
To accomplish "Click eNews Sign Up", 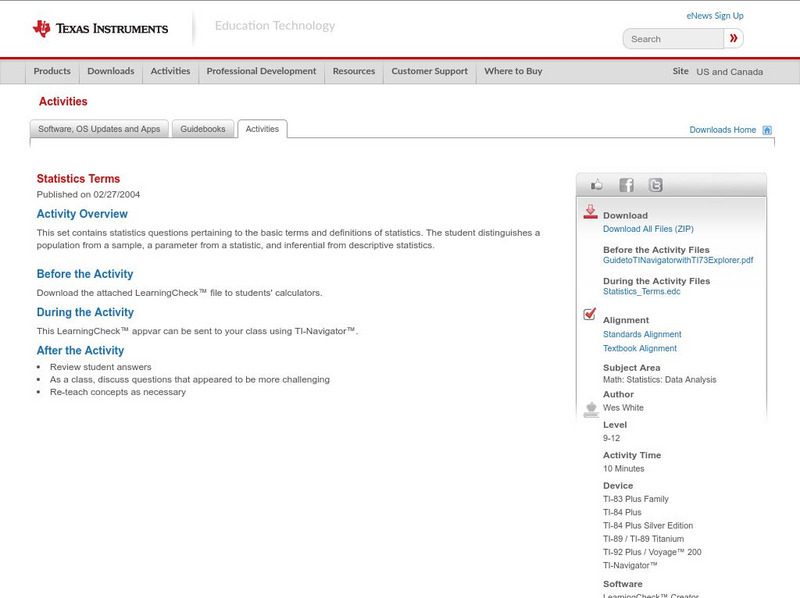I will point(714,15).
